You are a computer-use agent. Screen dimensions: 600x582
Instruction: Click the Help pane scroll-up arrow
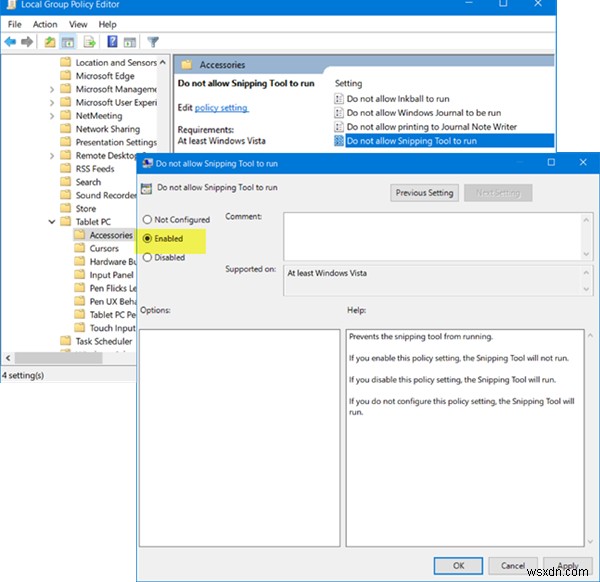(590, 336)
